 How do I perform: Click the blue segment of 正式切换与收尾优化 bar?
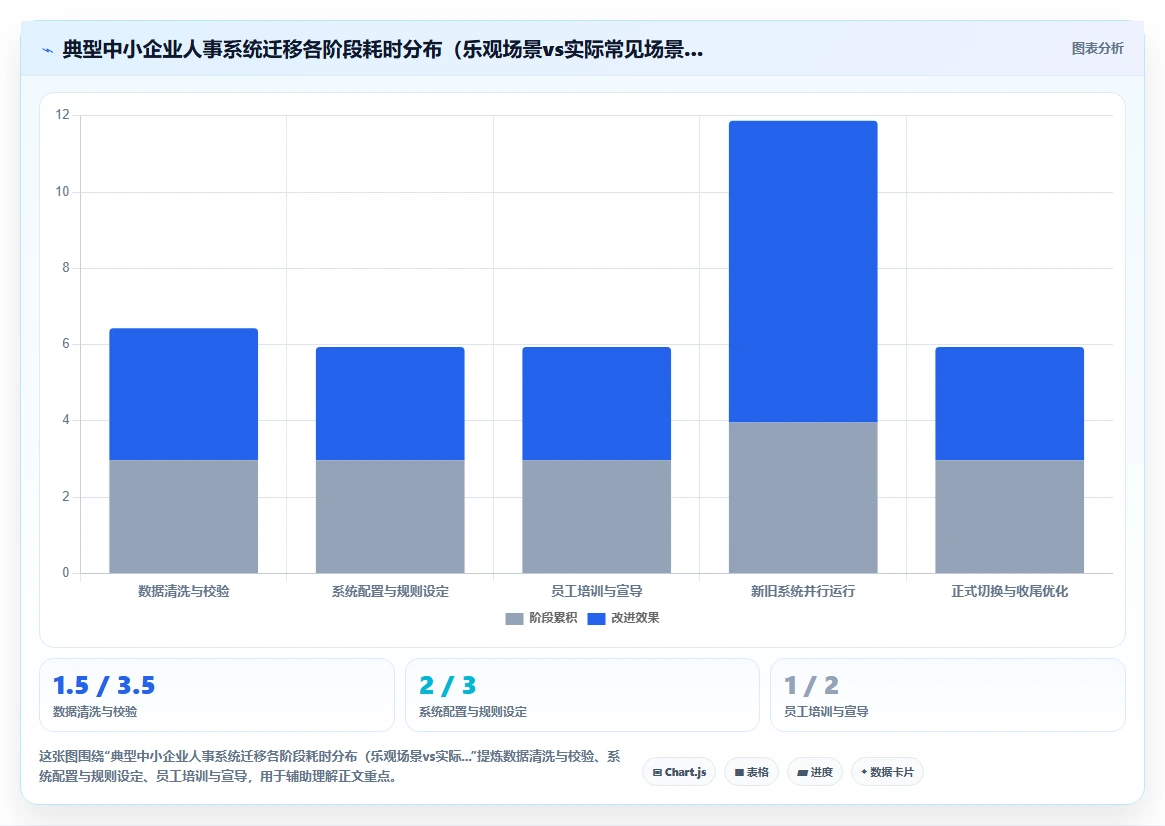[1010, 403]
